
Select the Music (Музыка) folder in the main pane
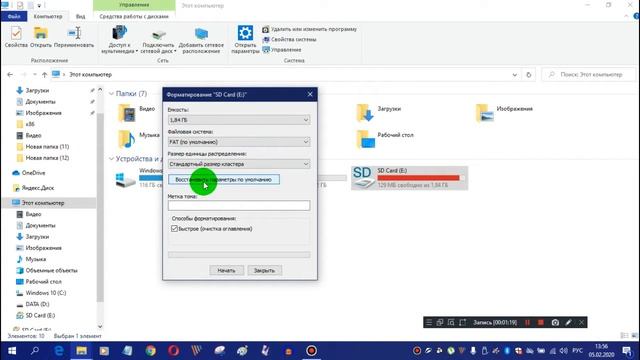pos(139,139)
